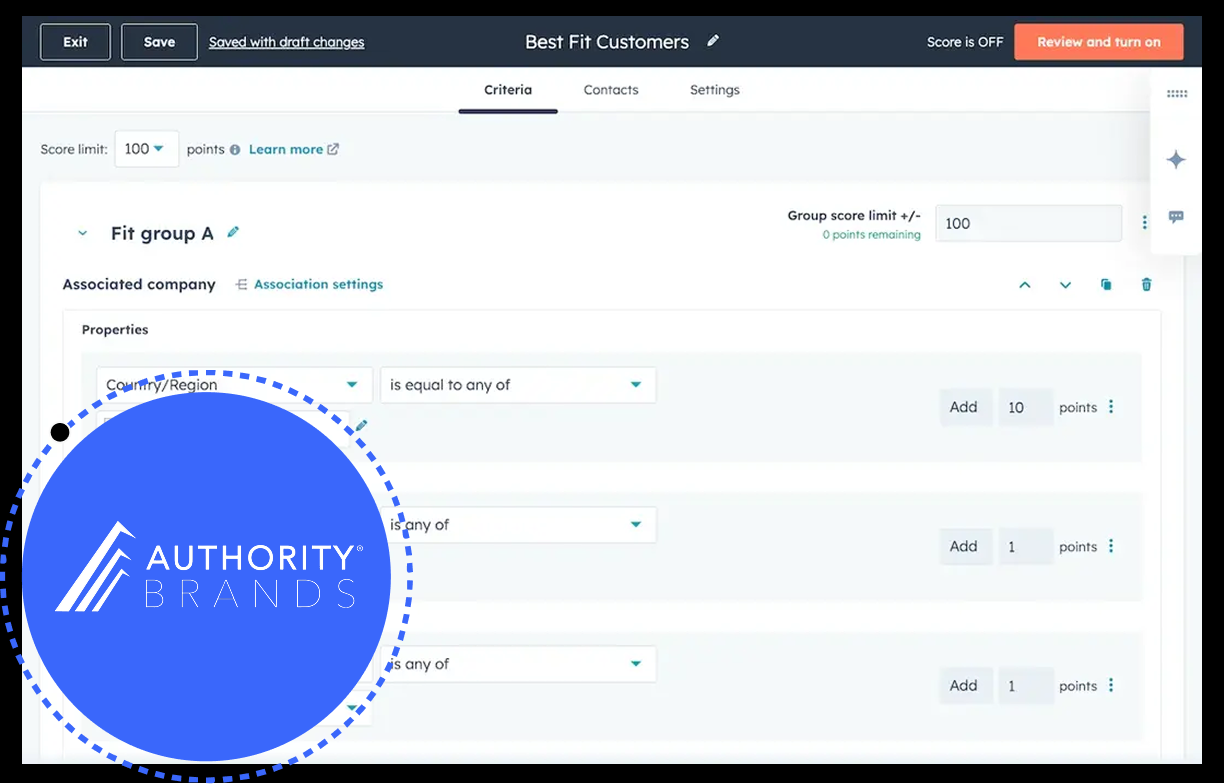Click Add button in Country/Region row
This screenshot has height=784, width=1224.
964,407
